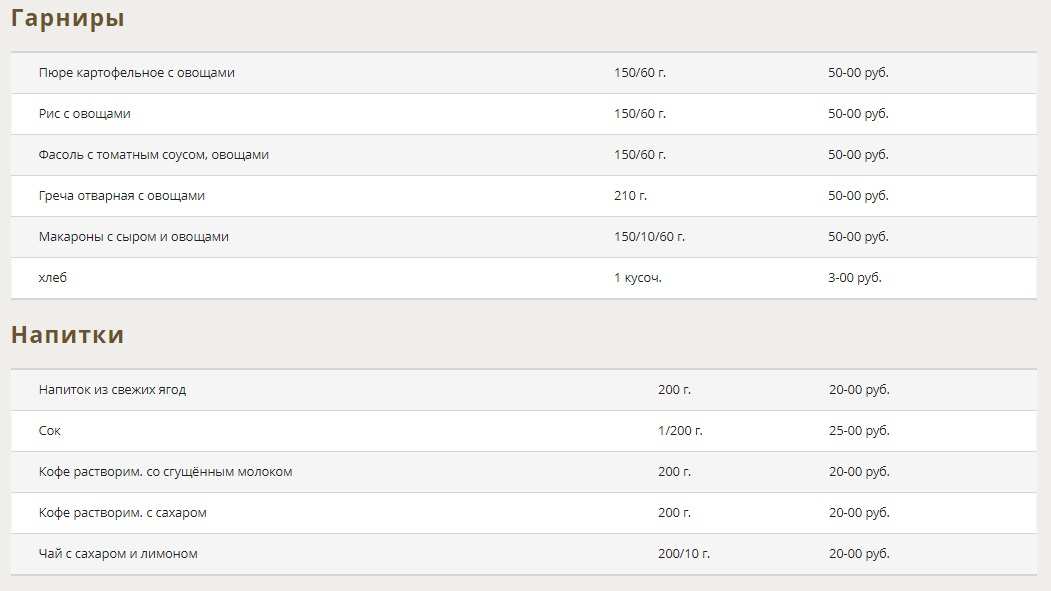
Task: Click the "Рис с овощами" row name
Action: tap(85, 114)
